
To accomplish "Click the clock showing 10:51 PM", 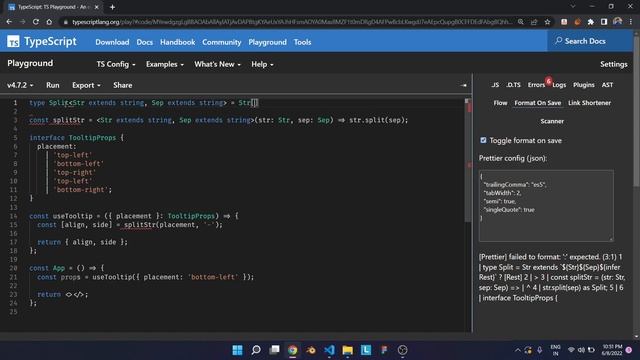I will [x=612, y=350].
